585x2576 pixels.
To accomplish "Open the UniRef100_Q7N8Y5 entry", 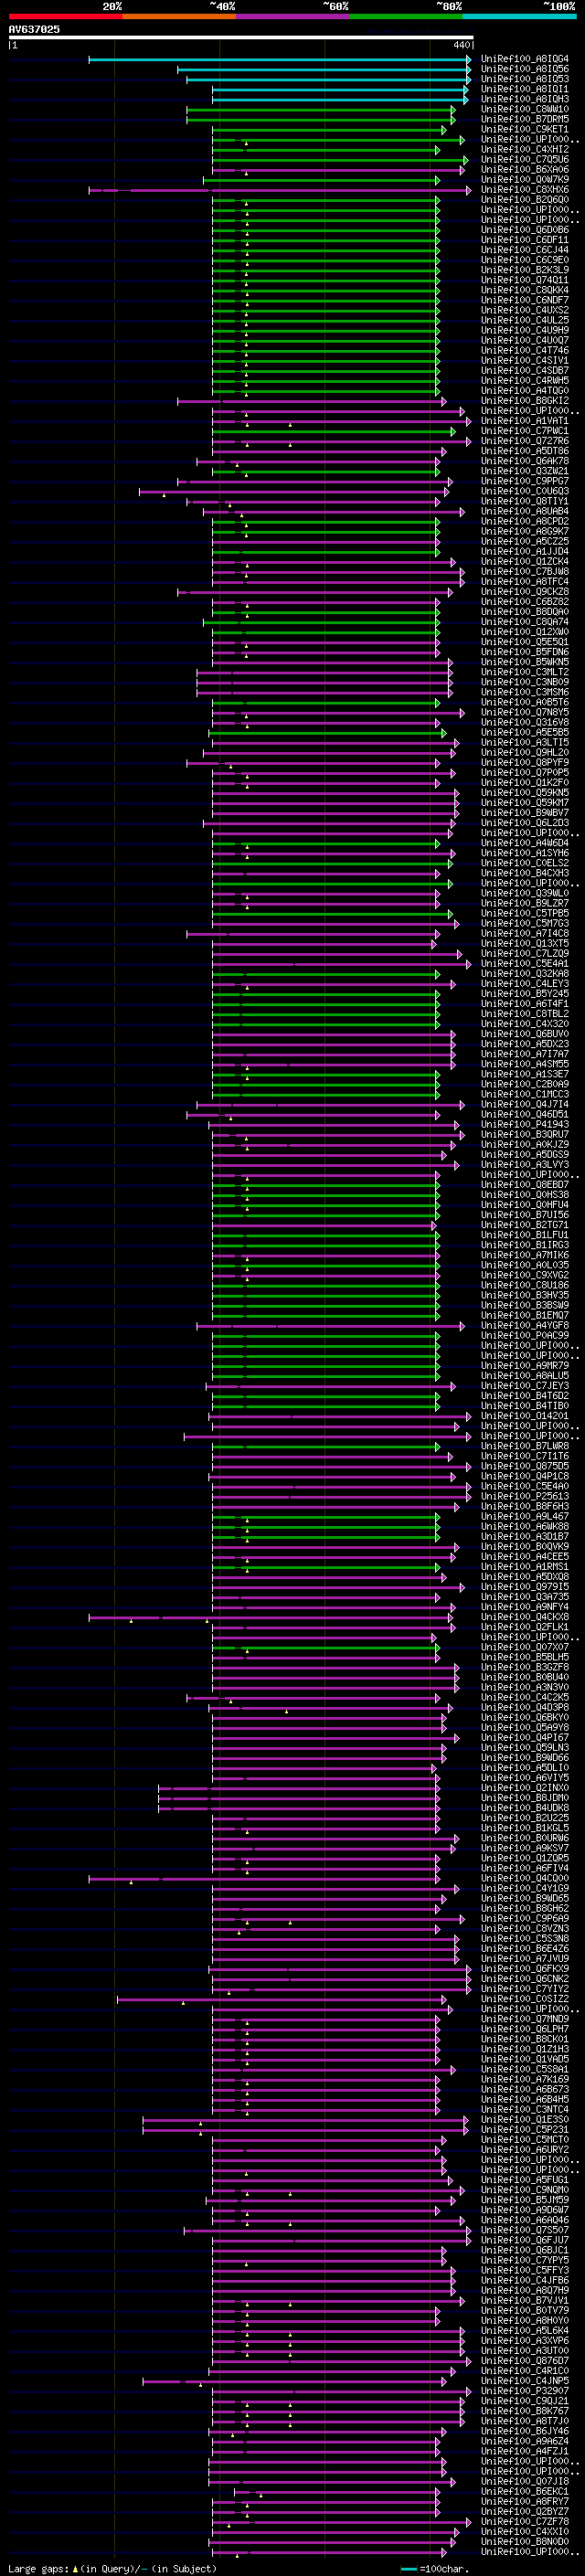I will (525, 712).
